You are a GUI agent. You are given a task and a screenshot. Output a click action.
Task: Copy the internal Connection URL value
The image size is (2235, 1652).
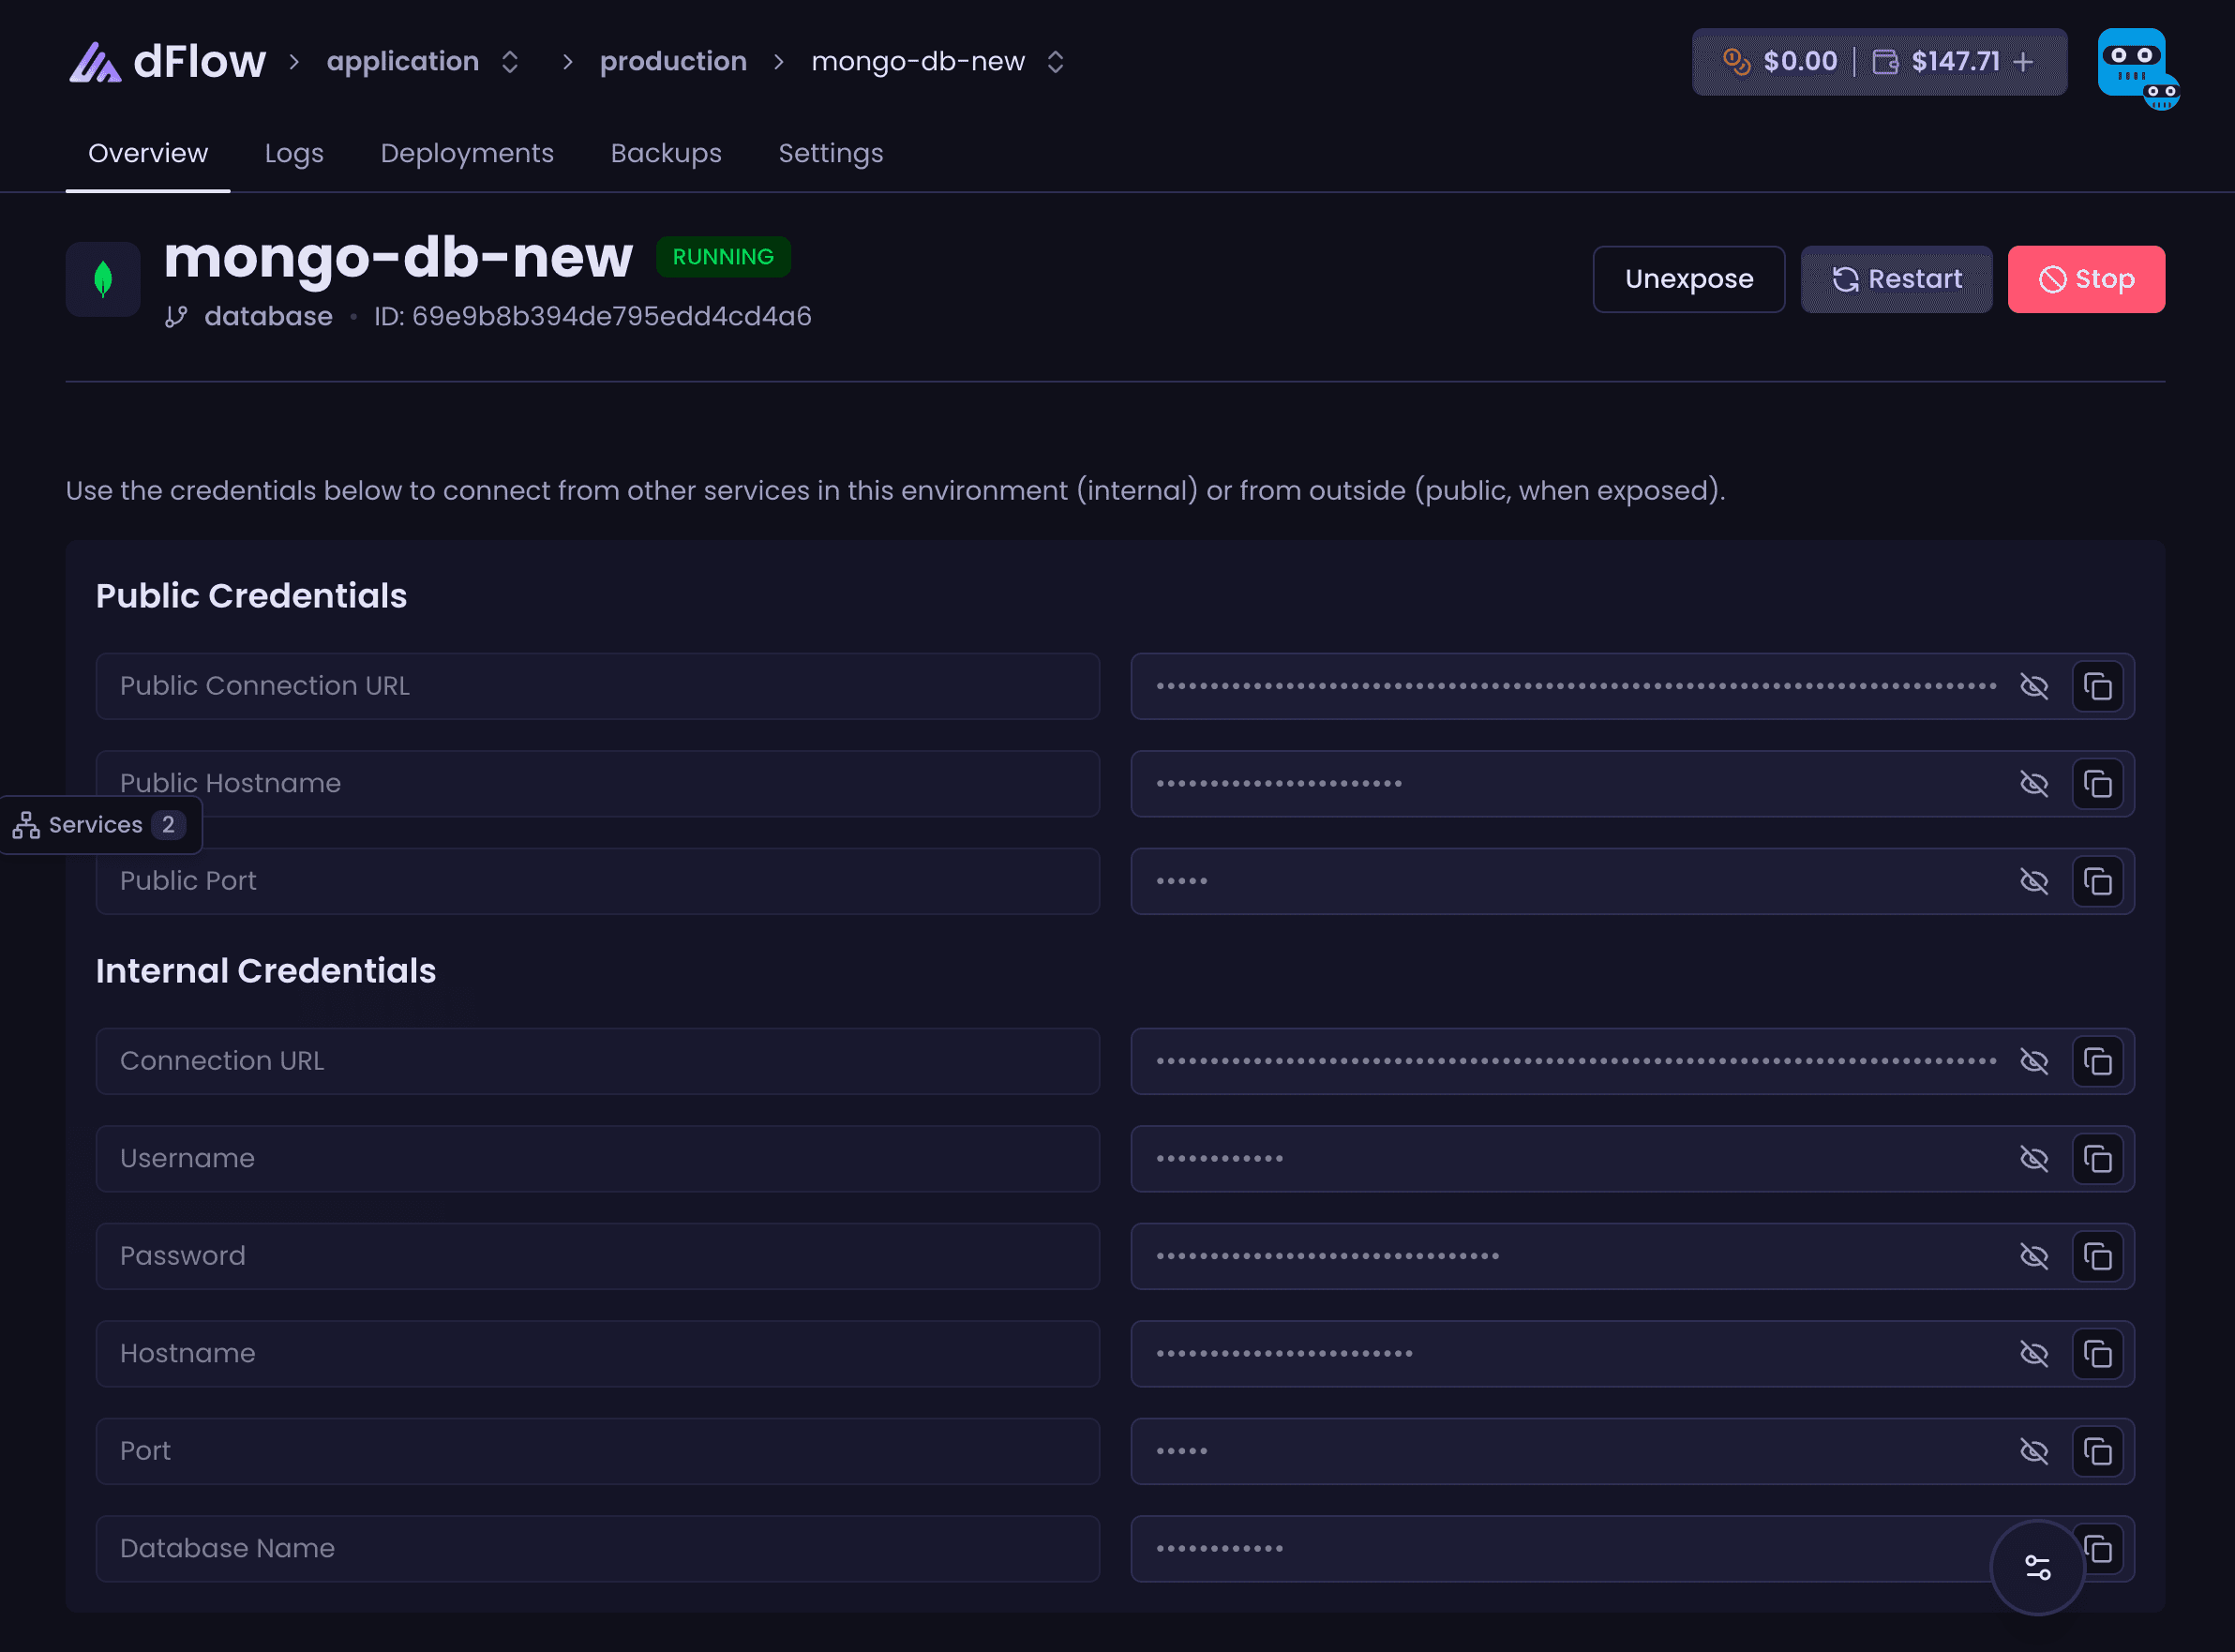point(2097,1061)
